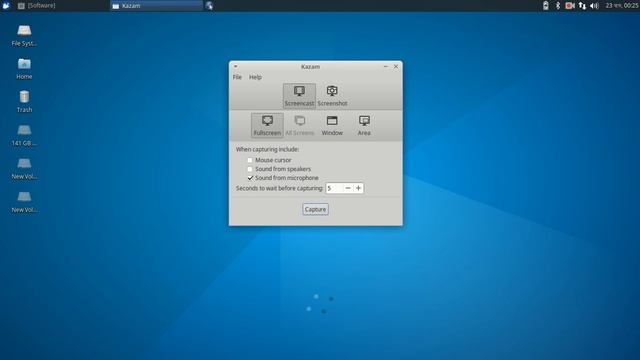The width and height of the screenshot is (640, 360).
Task: Open the battery power indicator in tray
Action: pos(546,6)
